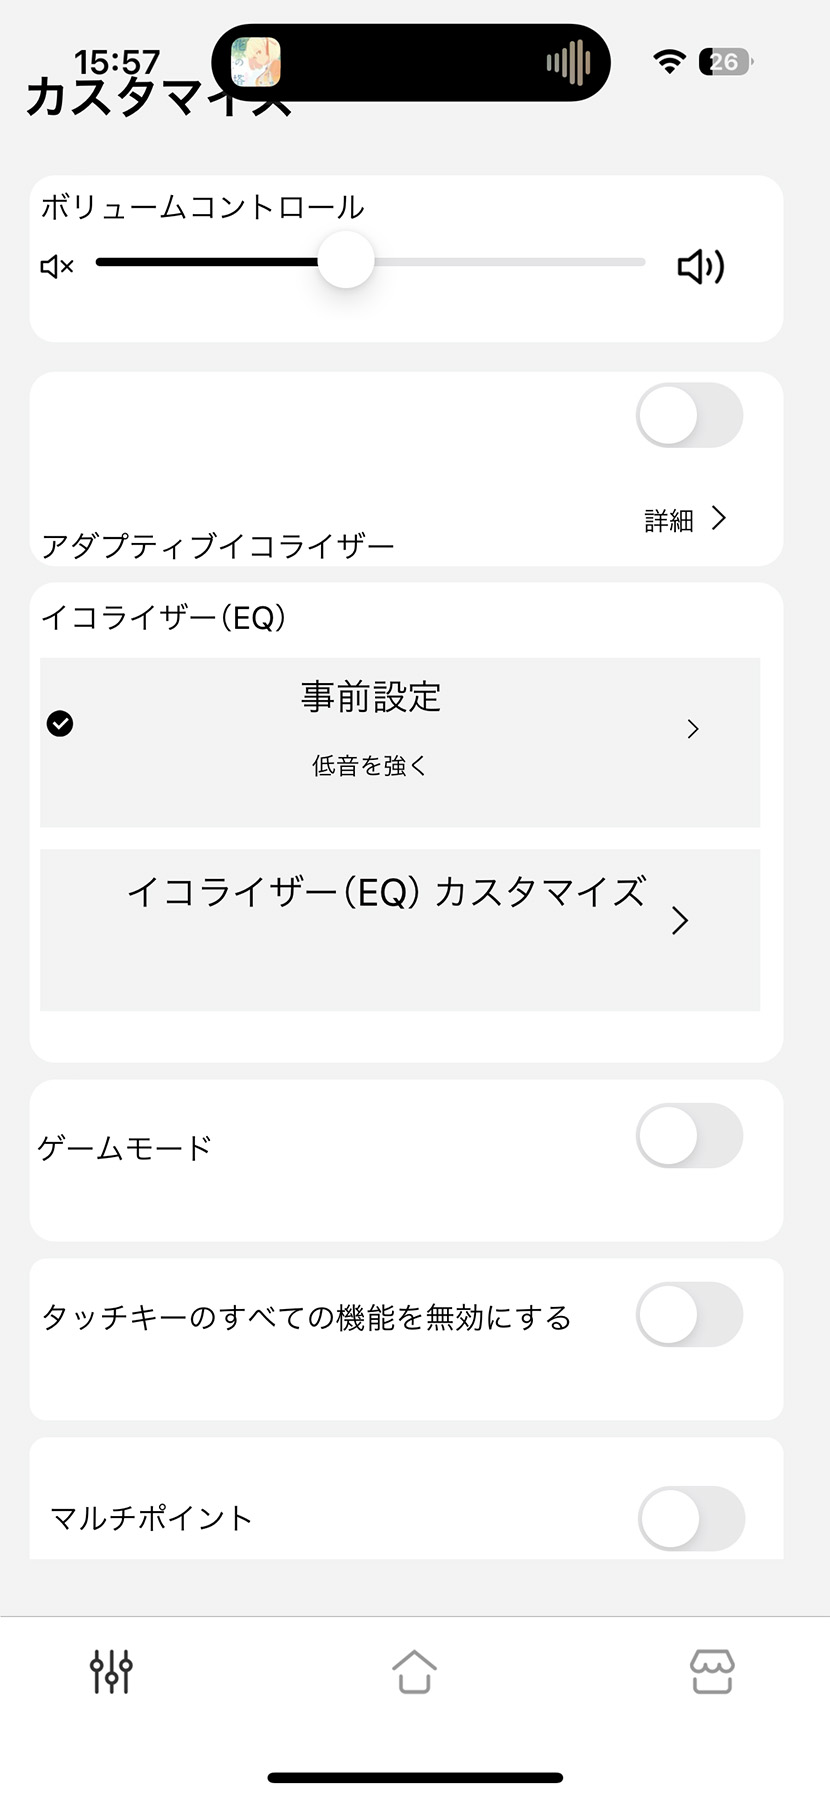
Task: Tap the checkmark icon beside 事前設定
Action: (x=60, y=723)
